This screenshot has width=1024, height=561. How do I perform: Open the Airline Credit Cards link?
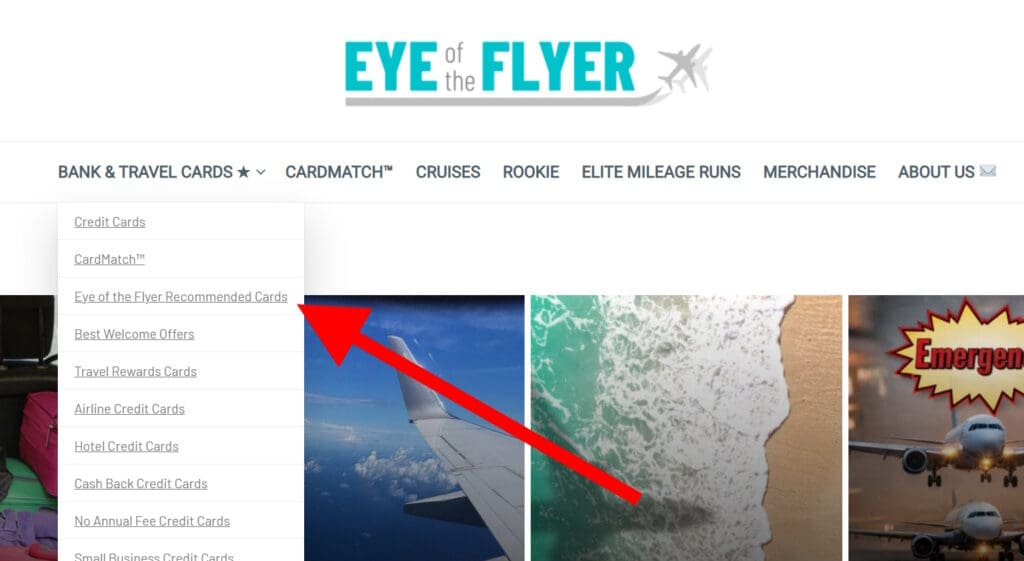[129, 409]
